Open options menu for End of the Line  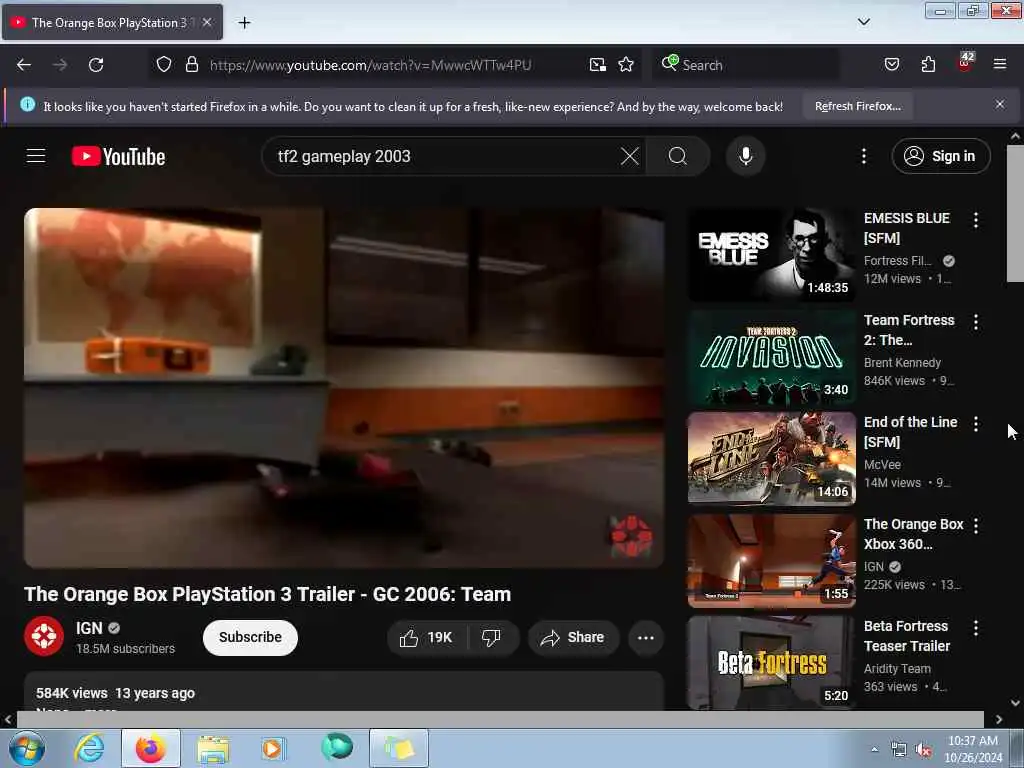point(976,424)
